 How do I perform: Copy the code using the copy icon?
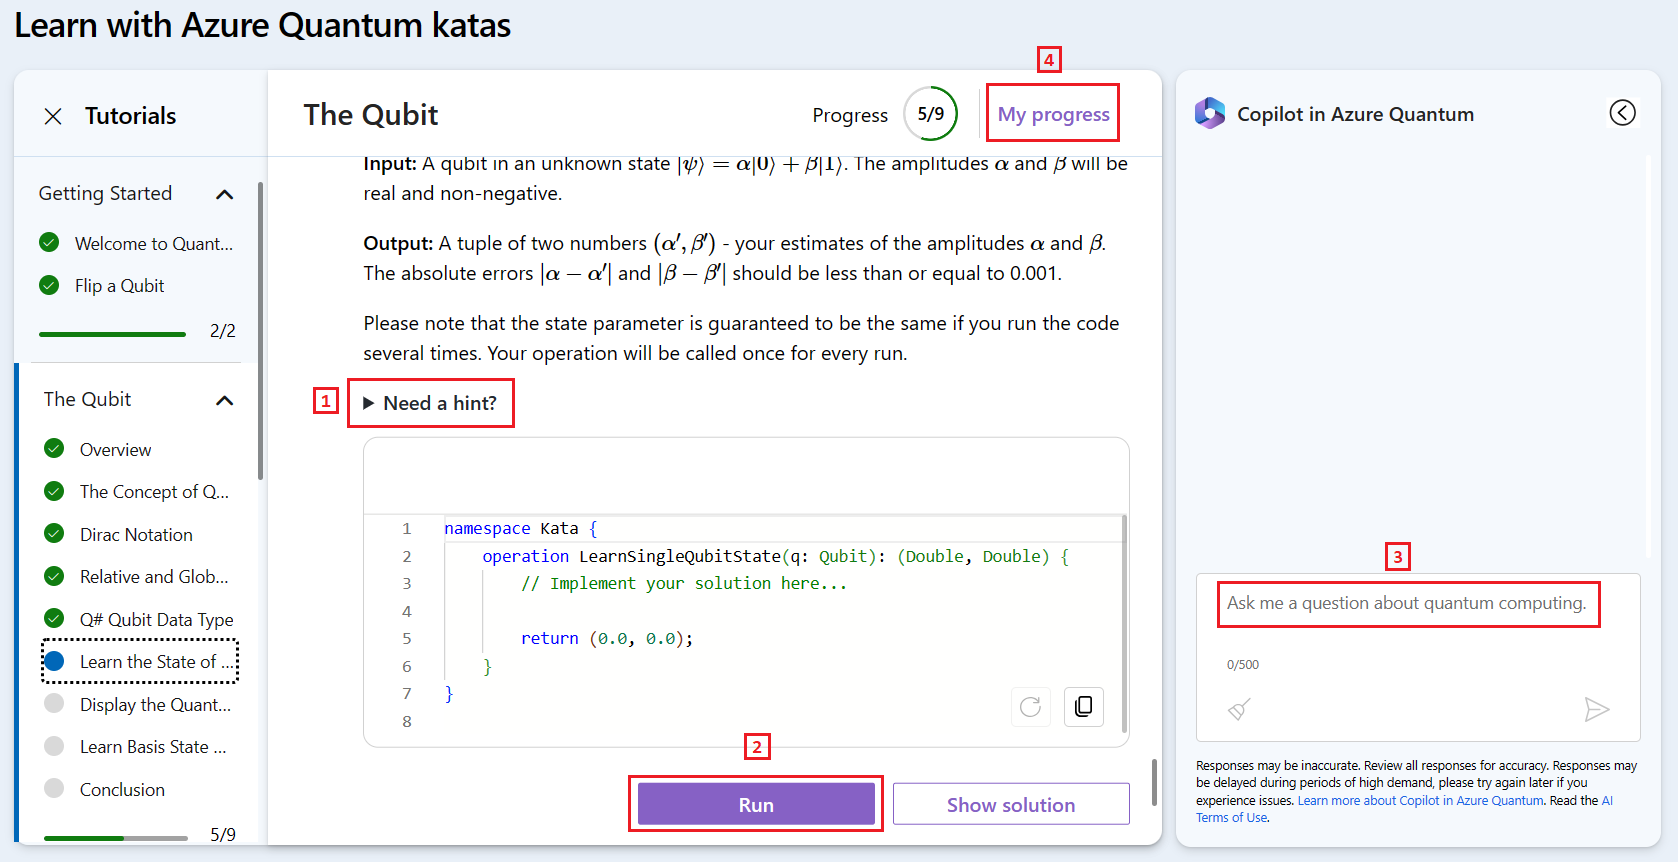click(x=1083, y=707)
